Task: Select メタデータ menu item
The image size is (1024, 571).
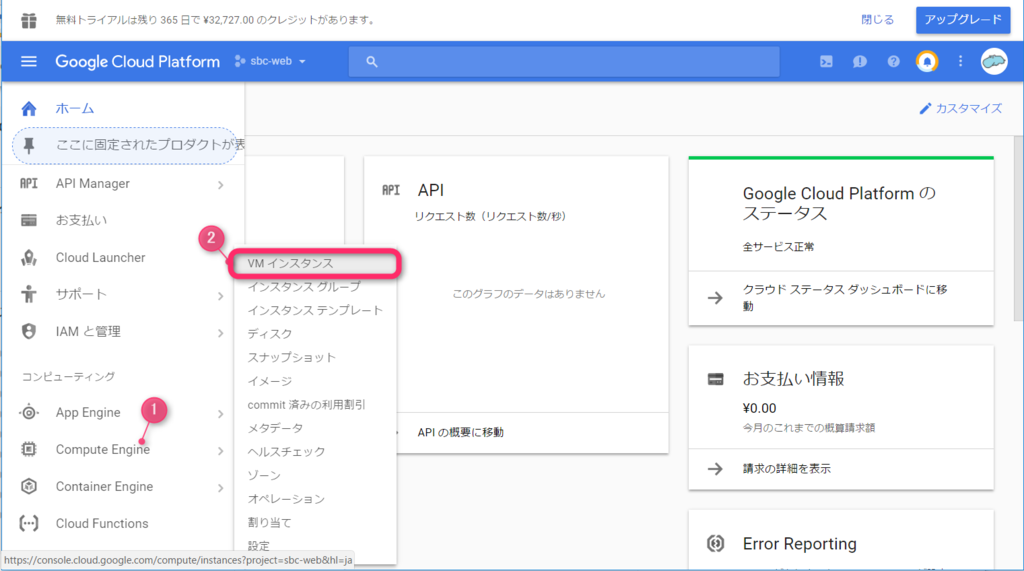Action: tap(315, 428)
